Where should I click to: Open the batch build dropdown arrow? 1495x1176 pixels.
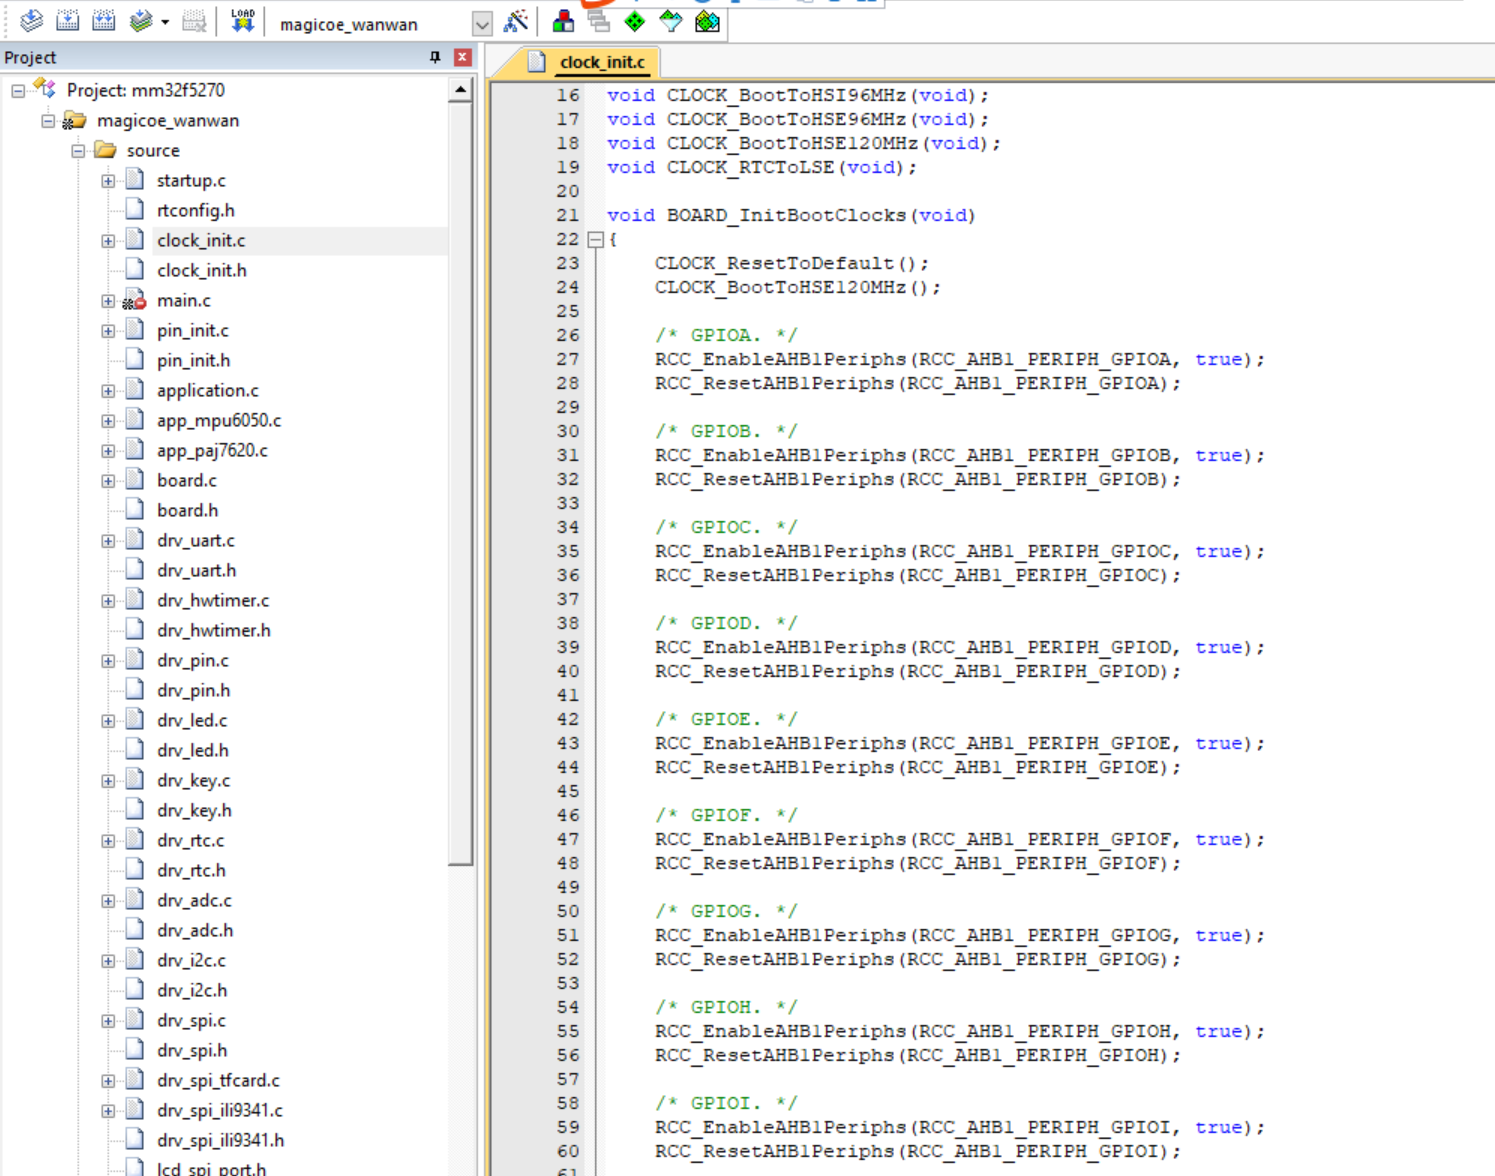point(165,22)
